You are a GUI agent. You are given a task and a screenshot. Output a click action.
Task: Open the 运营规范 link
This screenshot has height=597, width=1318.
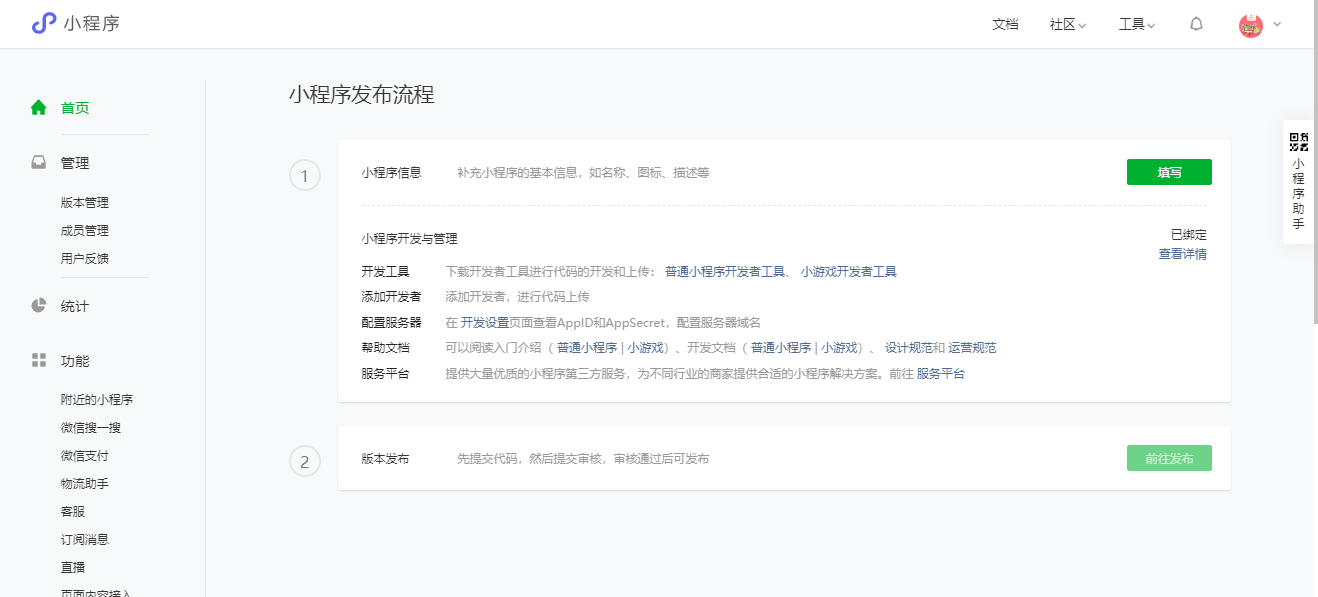coord(972,348)
